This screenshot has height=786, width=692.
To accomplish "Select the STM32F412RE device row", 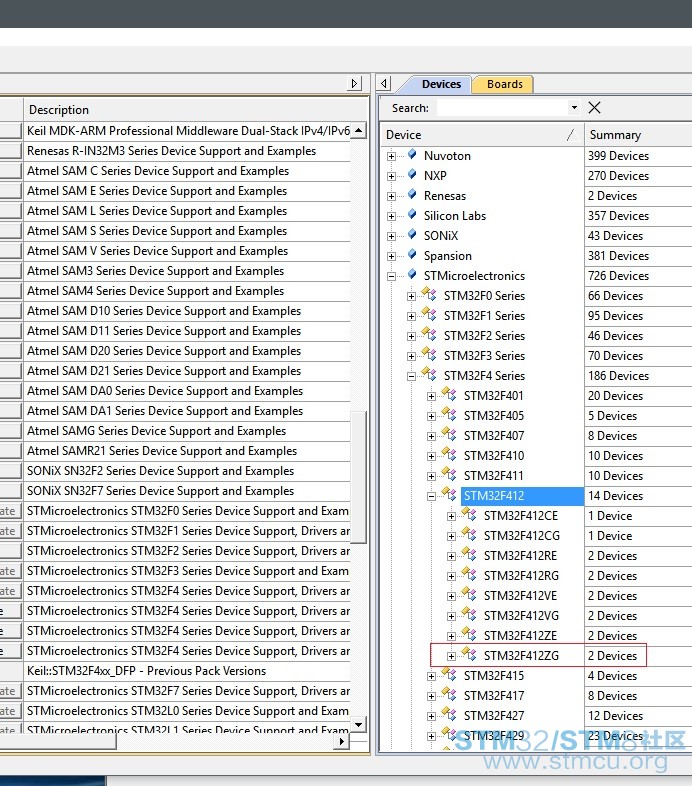I will [520, 556].
